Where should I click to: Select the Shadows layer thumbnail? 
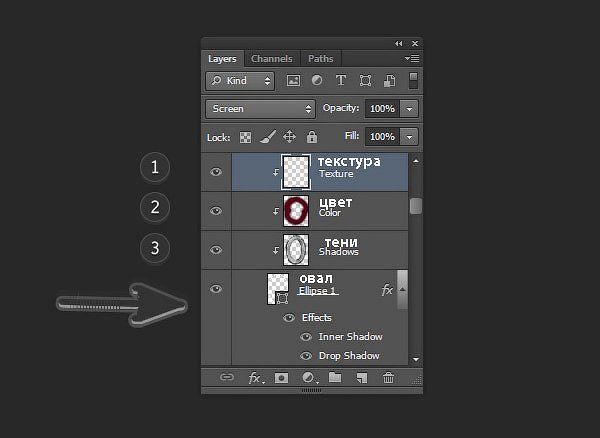click(296, 250)
